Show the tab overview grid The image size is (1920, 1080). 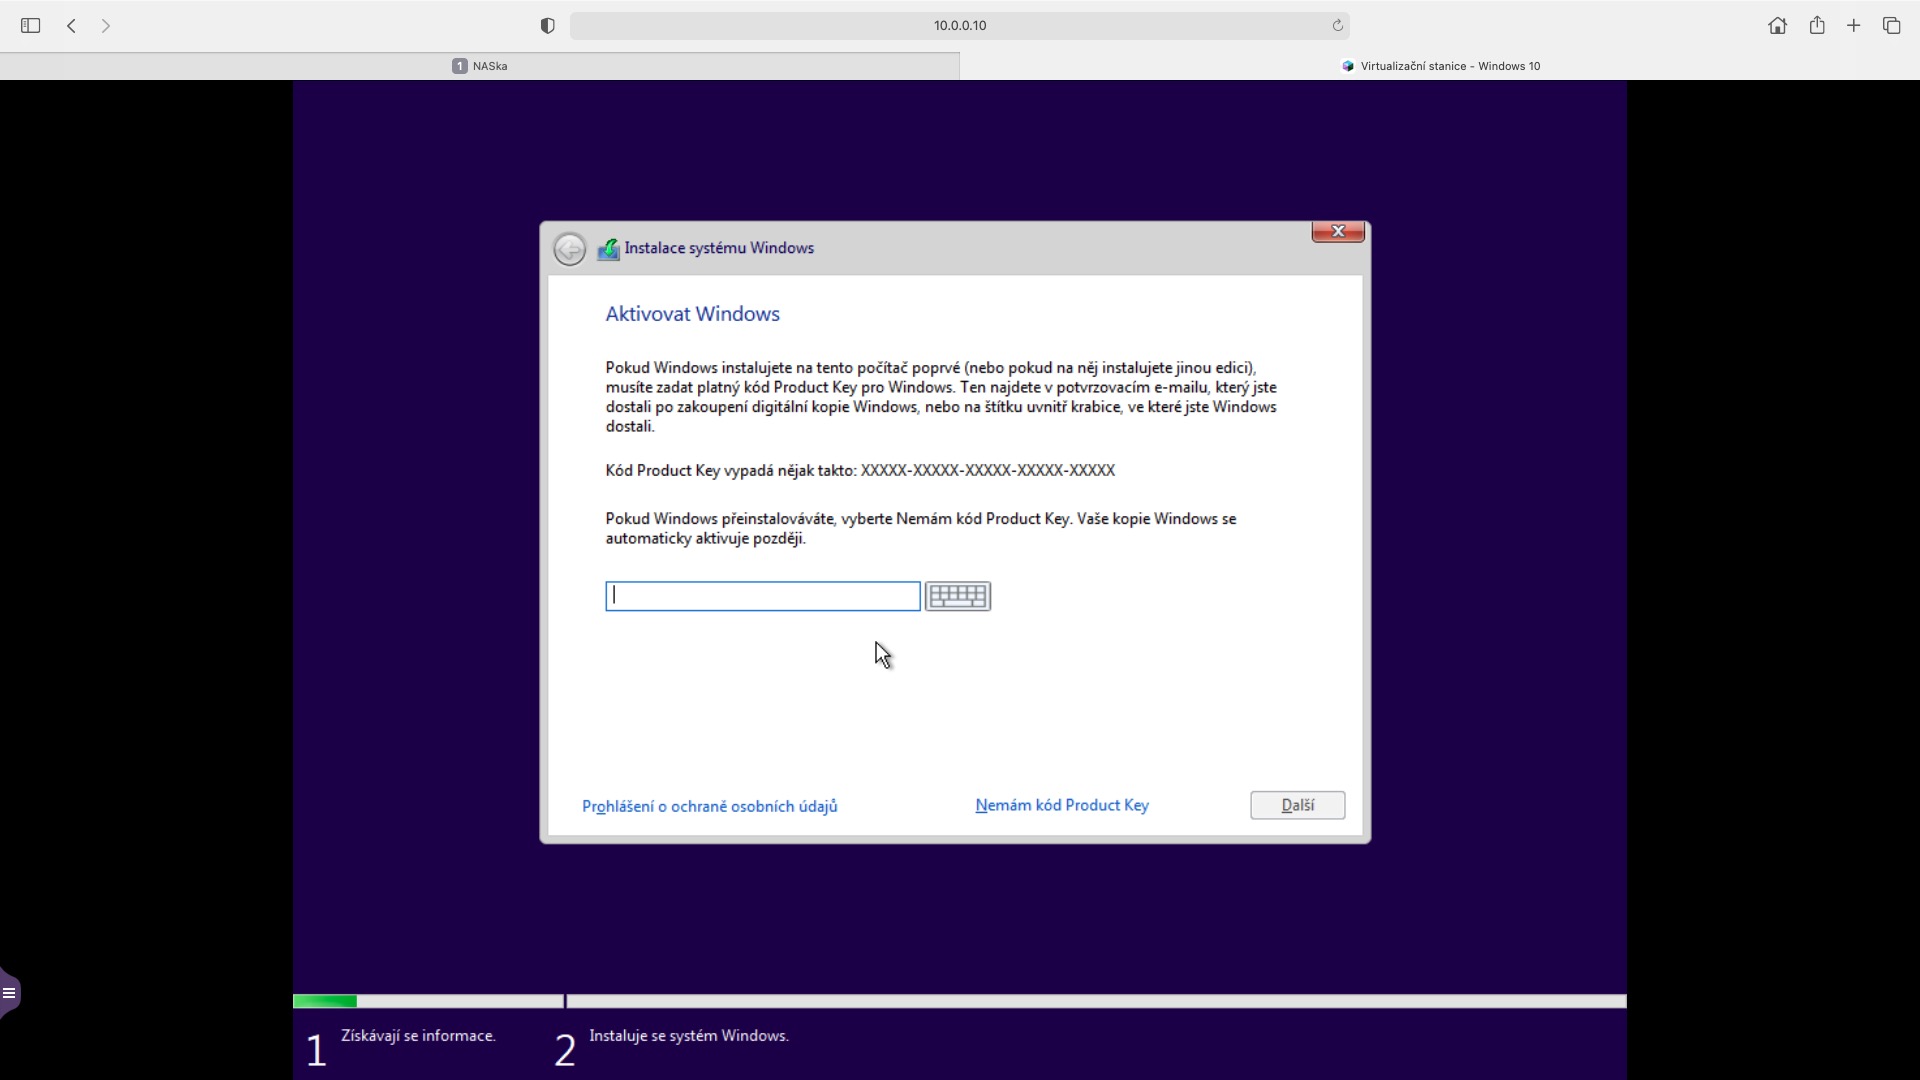point(1891,26)
